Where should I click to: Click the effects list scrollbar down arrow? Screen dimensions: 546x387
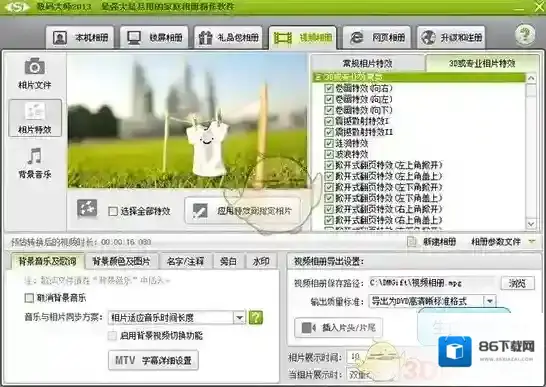pos(531,224)
